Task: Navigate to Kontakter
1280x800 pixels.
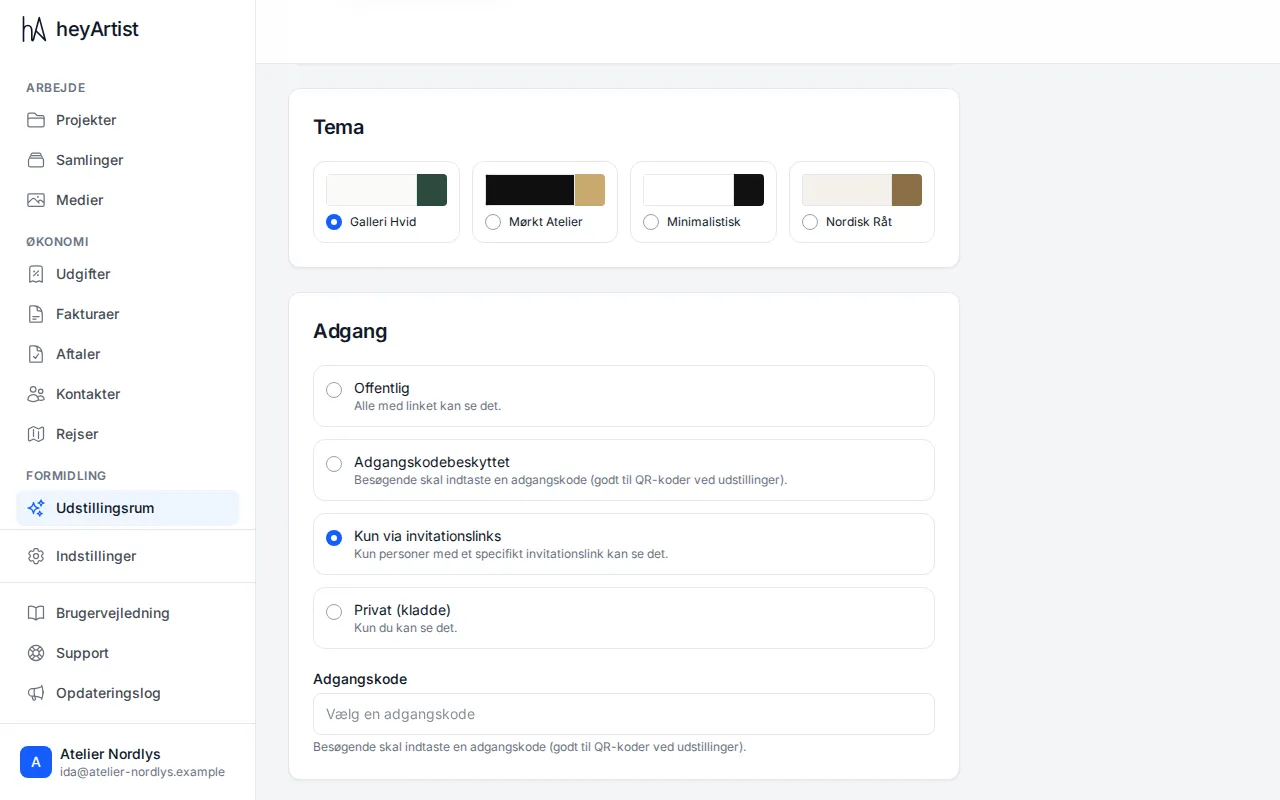Action: (x=128, y=394)
